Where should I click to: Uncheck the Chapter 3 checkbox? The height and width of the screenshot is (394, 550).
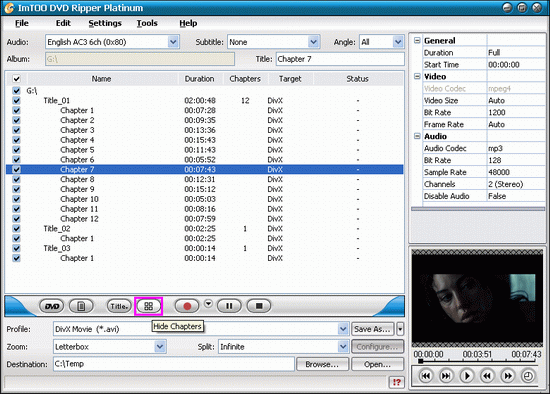(x=16, y=130)
